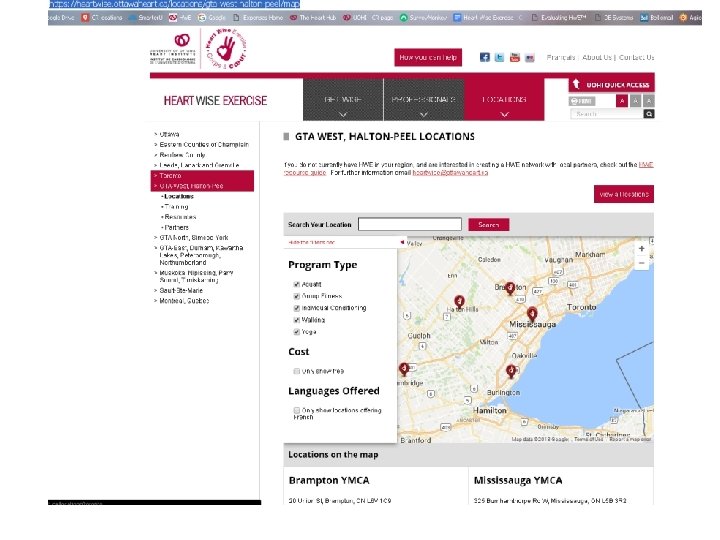This screenshot has height=540, width=720.
Task: Open the Google bookmark
Action: (x=212, y=17)
